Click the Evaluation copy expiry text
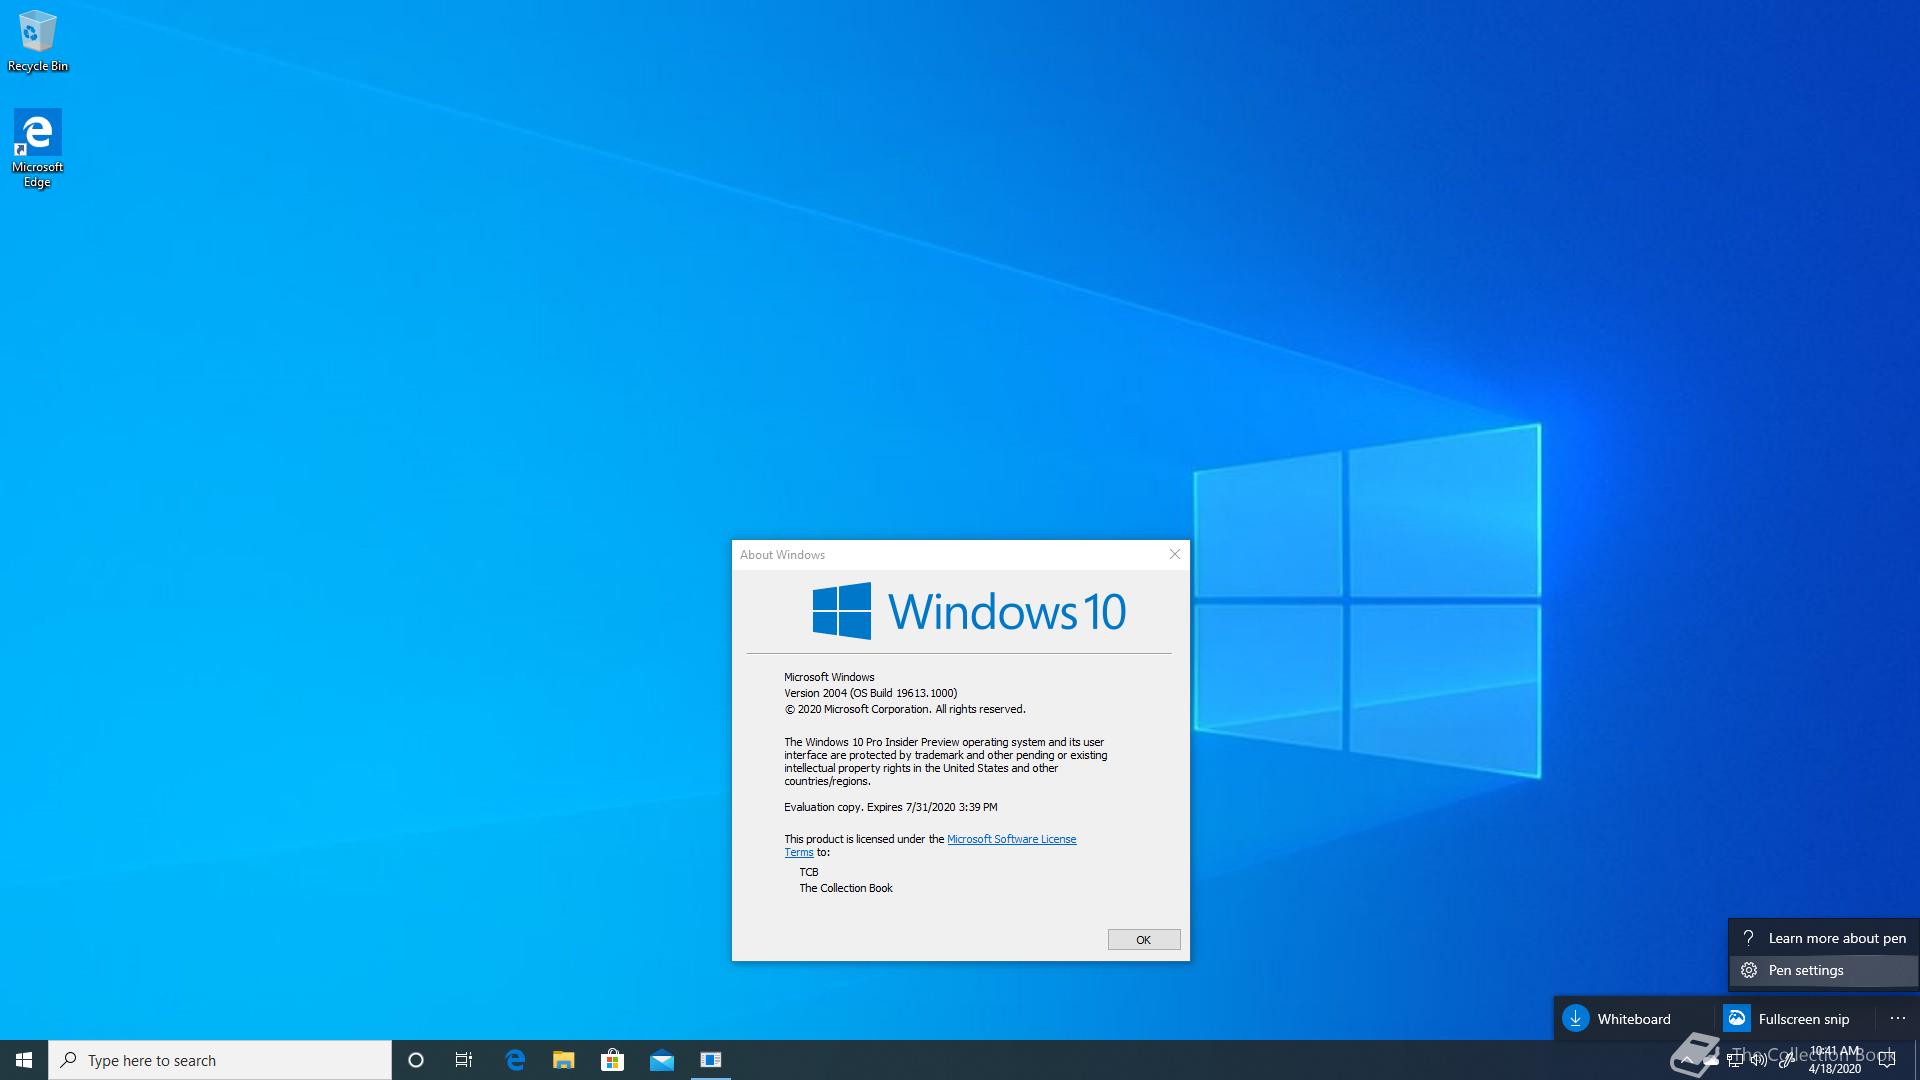 click(890, 807)
